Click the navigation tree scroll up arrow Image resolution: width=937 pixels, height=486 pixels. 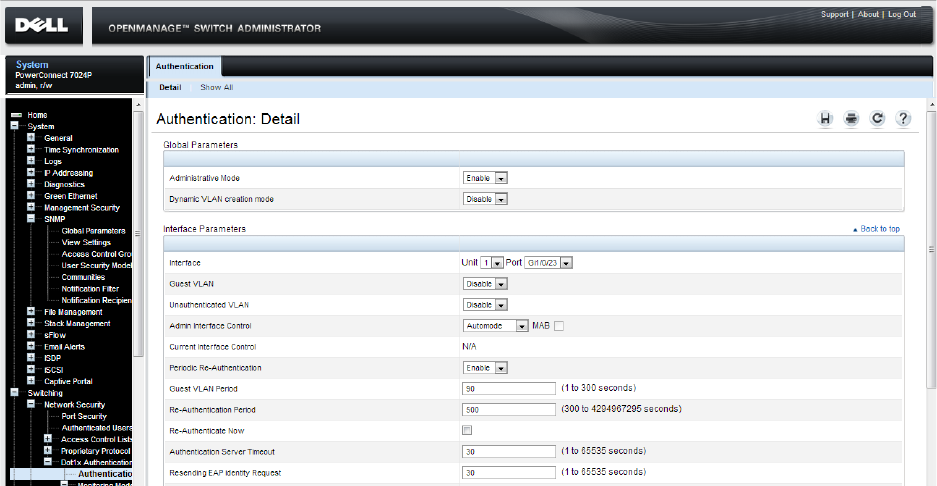139,105
